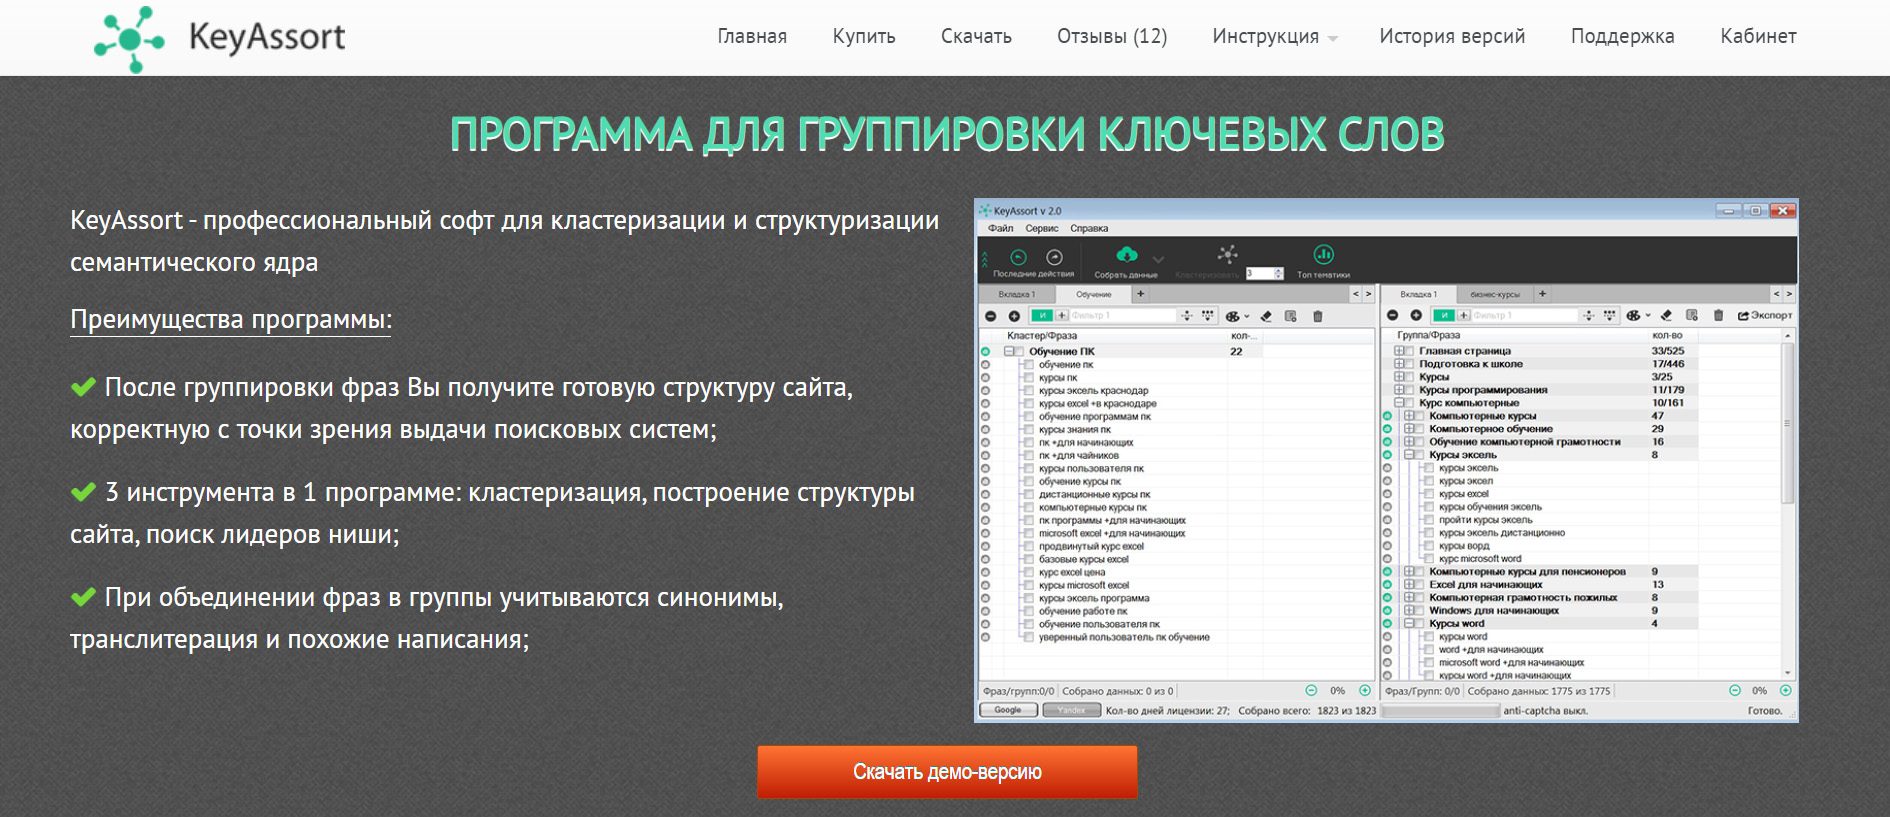Go to the Купить page
Viewport: 1890px width, 817px height.
(864, 37)
